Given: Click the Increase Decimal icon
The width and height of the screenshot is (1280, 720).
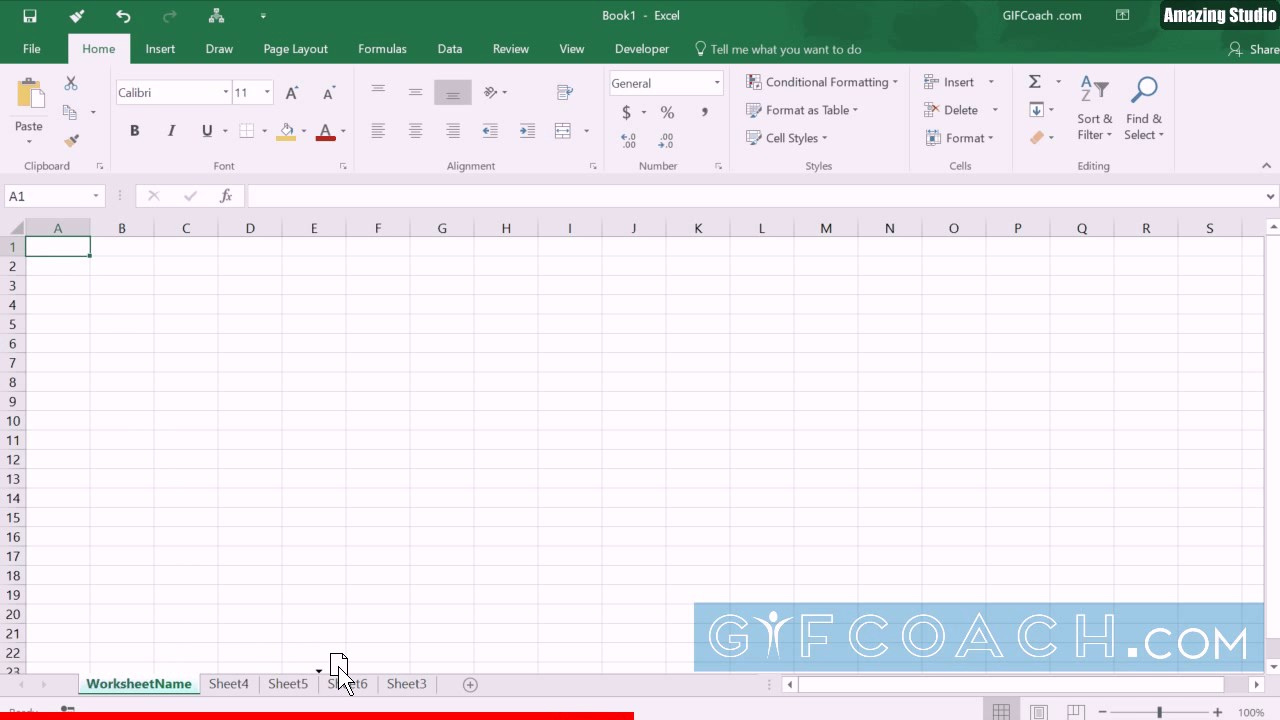Looking at the screenshot, I should pyautogui.click(x=627, y=141).
